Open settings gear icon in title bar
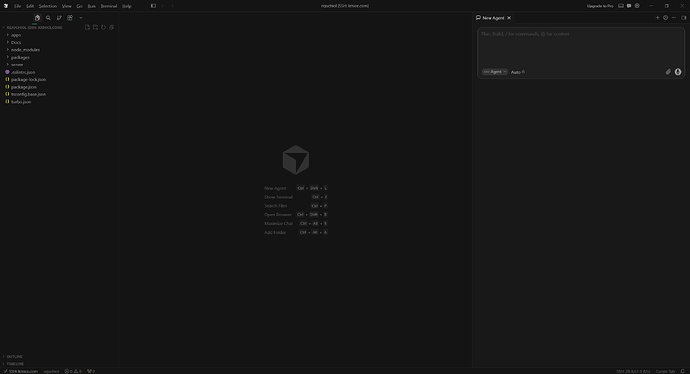Image resolution: width=690 pixels, height=374 pixels. [x=637, y=6]
